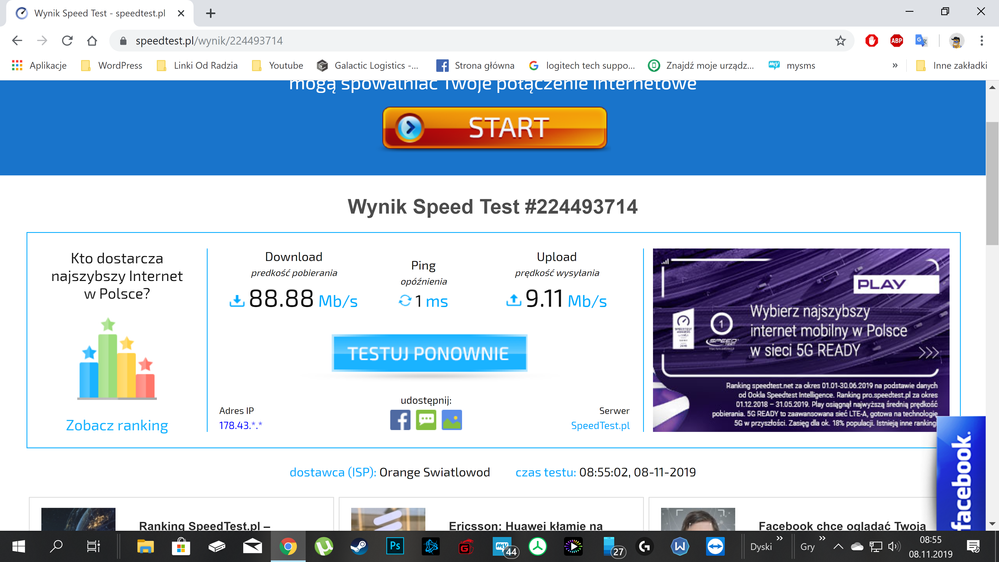The width and height of the screenshot is (999, 562).
Task: Open the Aplikacje apps shortcut
Action: pyautogui.click(x=40, y=65)
